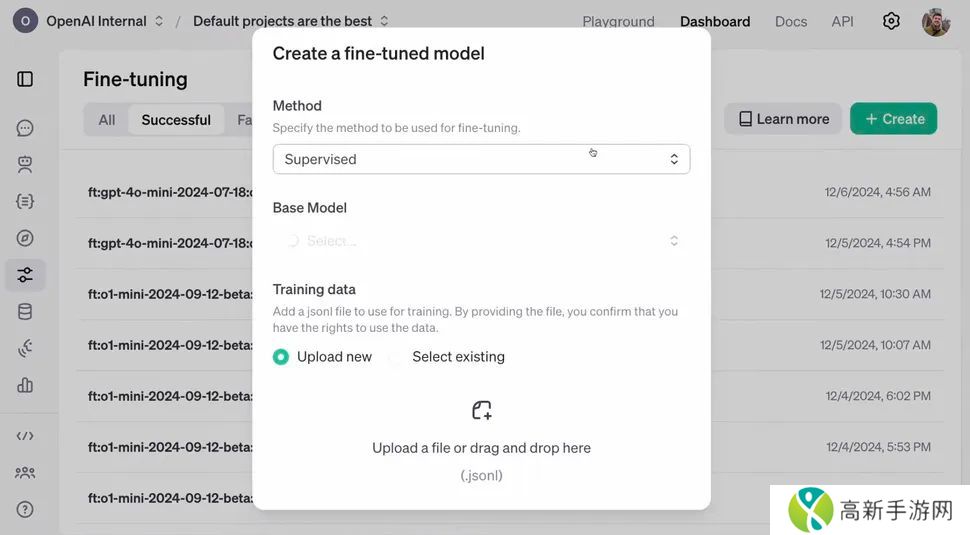Image resolution: width=970 pixels, height=535 pixels.
Task: Open the Default projects selector
Action: [x=290, y=21]
